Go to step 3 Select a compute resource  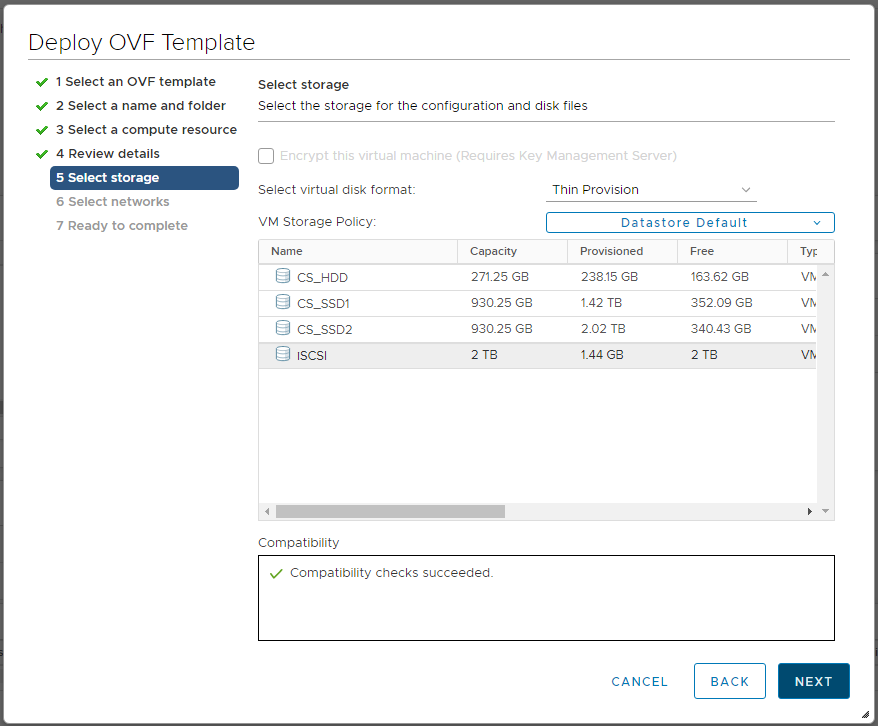pyautogui.click(x=146, y=130)
